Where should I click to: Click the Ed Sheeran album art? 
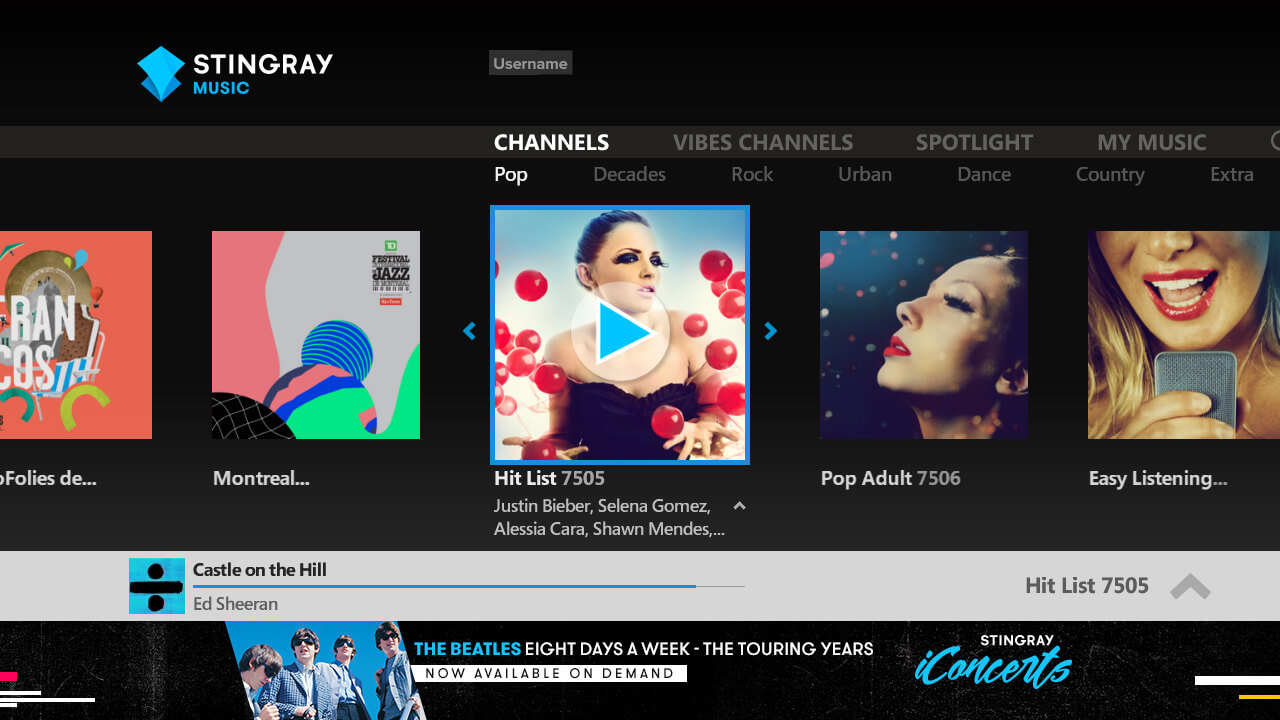pyautogui.click(x=157, y=586)
